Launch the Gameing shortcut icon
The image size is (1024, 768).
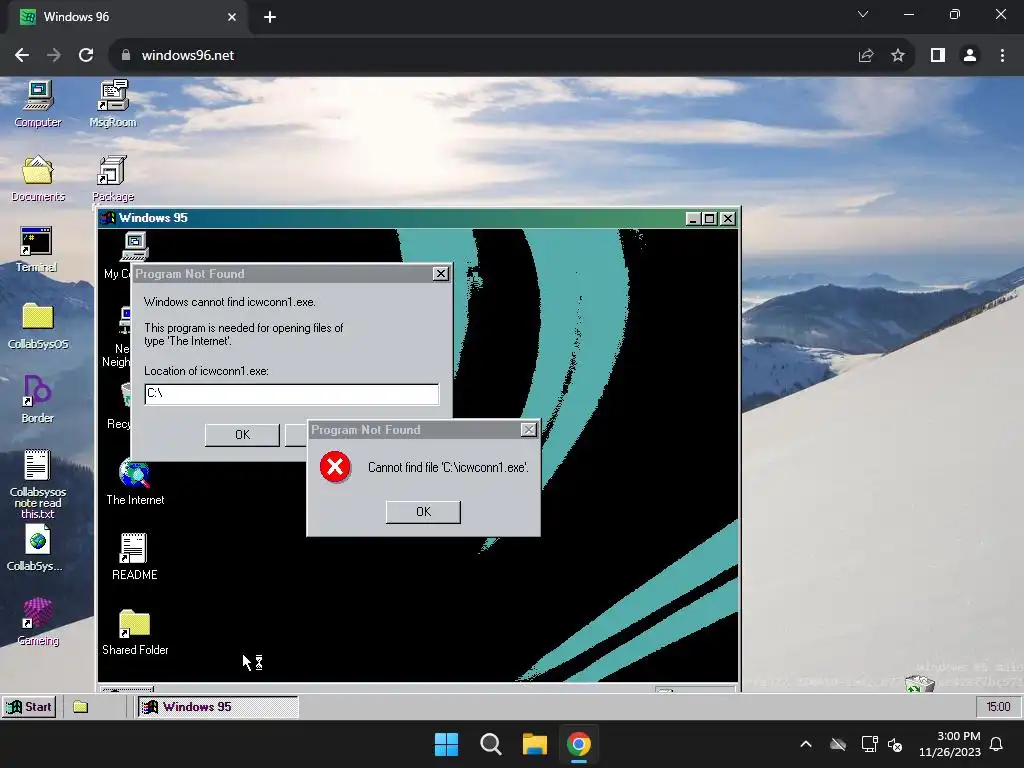point(38,622)
